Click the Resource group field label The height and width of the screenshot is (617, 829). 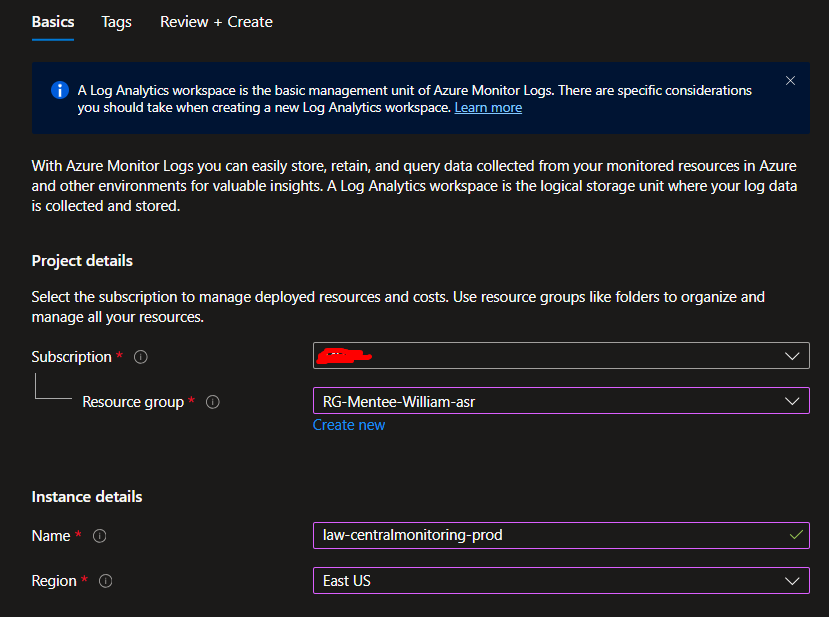[x=132, y=402]
